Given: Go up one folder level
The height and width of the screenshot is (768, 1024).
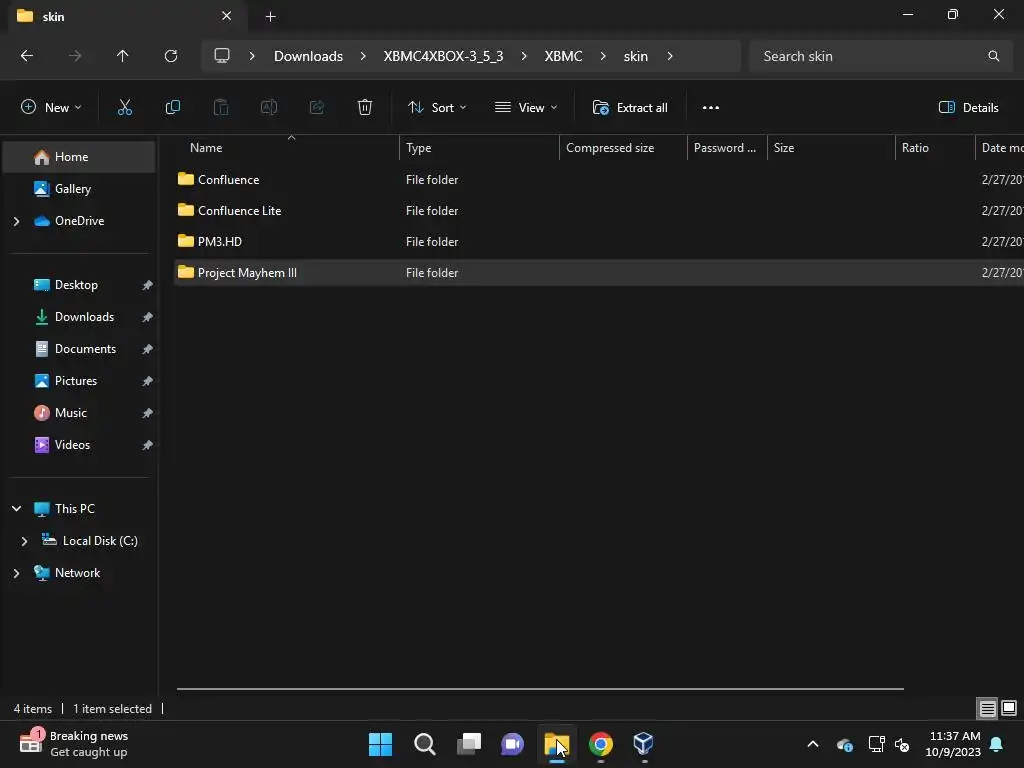Looking at the screenshot, I should point(122,56).
